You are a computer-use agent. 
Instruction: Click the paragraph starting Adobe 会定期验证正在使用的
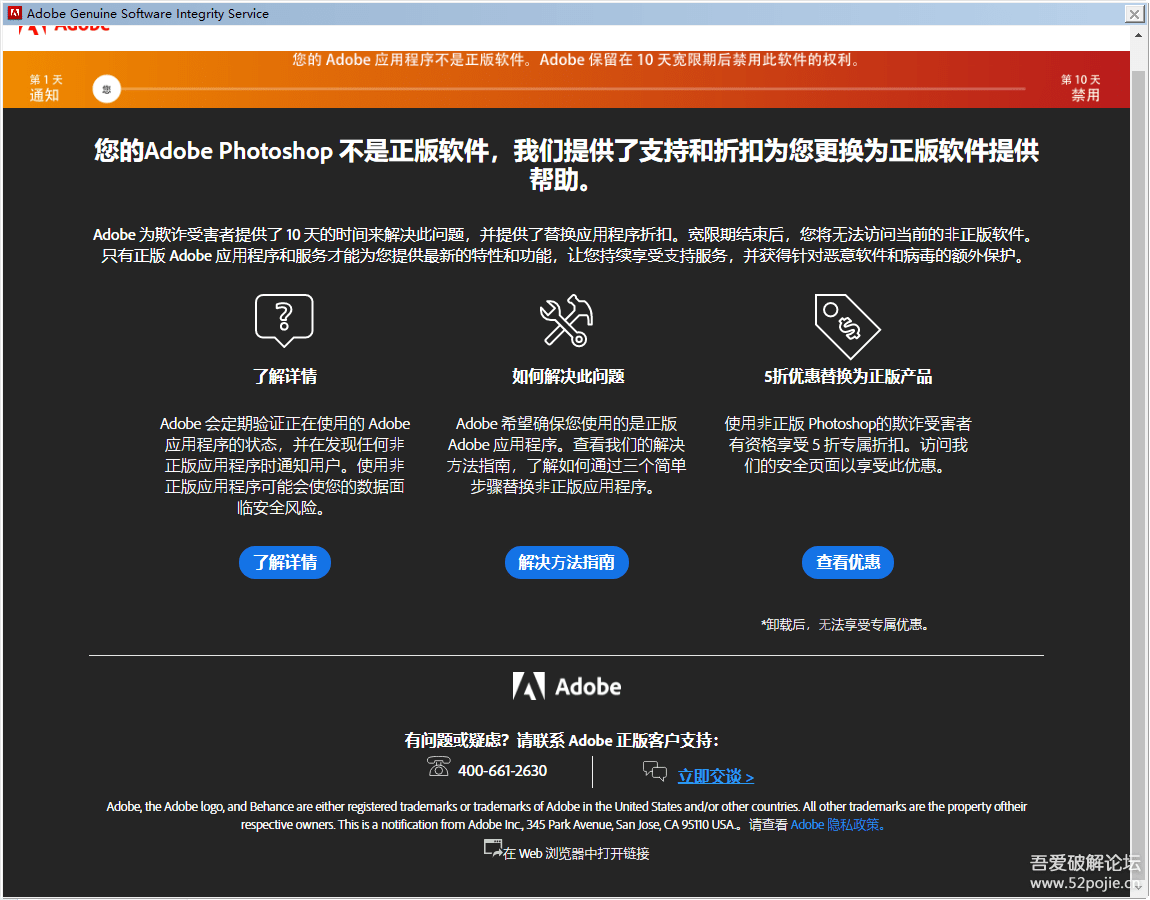(x=285, y=466)
